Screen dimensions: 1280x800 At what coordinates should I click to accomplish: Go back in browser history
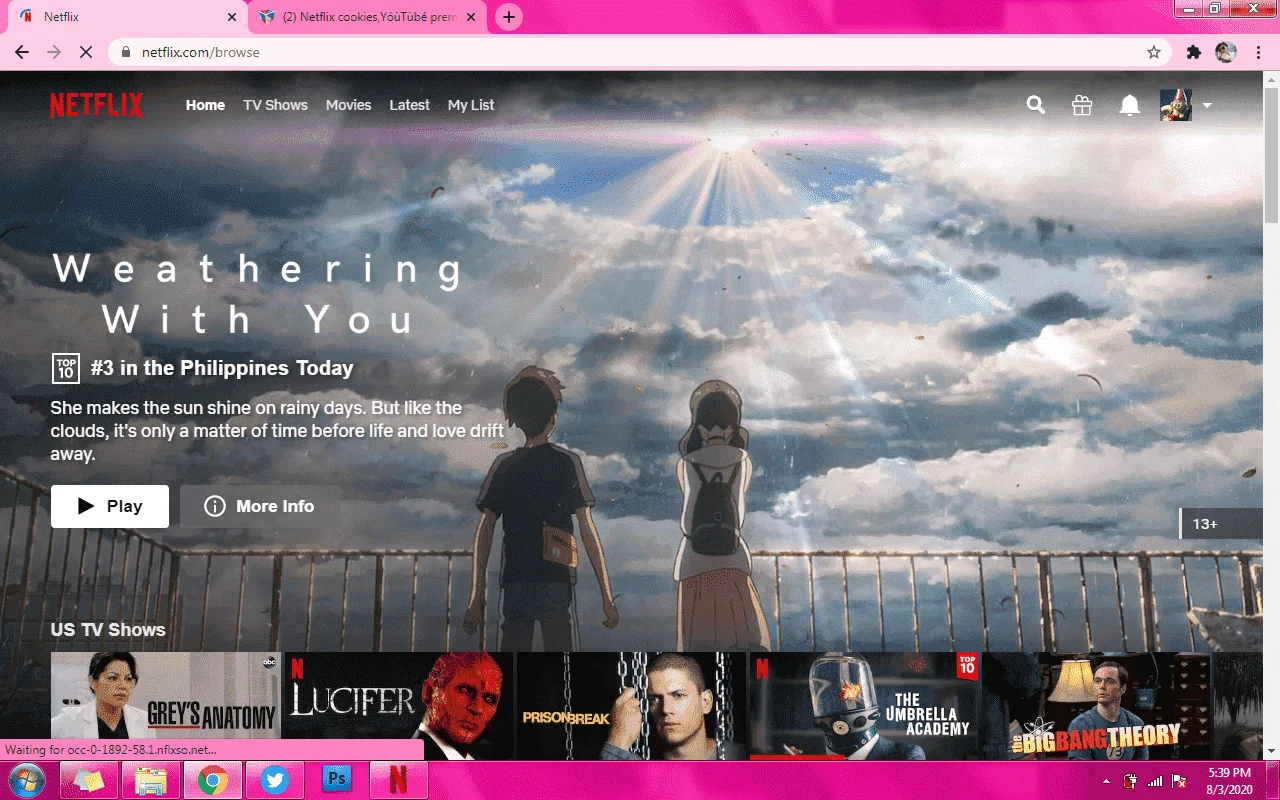22,52
